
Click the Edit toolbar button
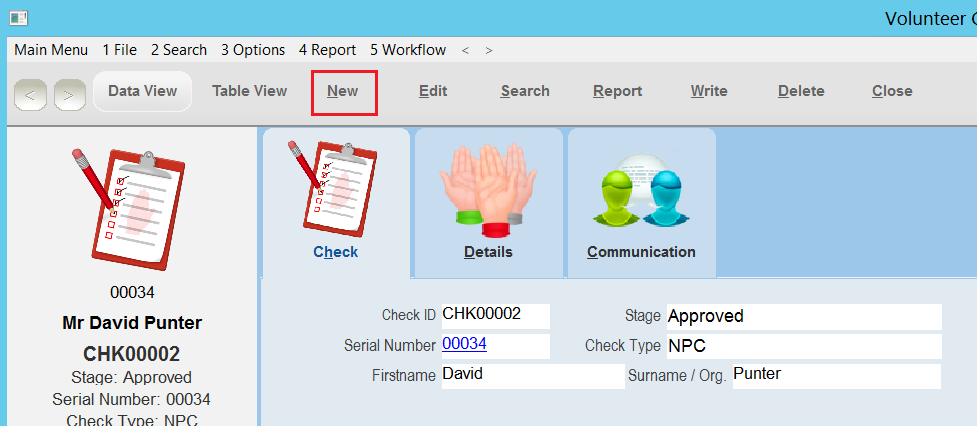tap(433, 92)
